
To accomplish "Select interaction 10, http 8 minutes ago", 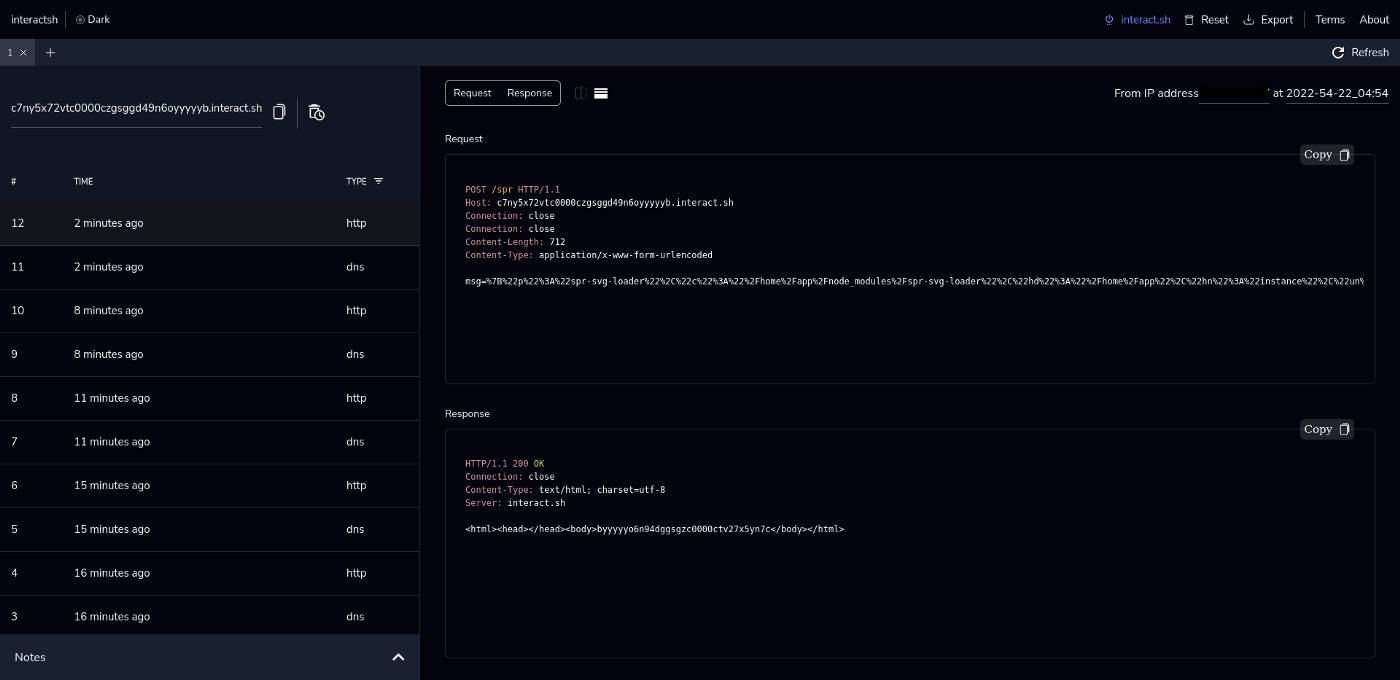I will [210, 311].
